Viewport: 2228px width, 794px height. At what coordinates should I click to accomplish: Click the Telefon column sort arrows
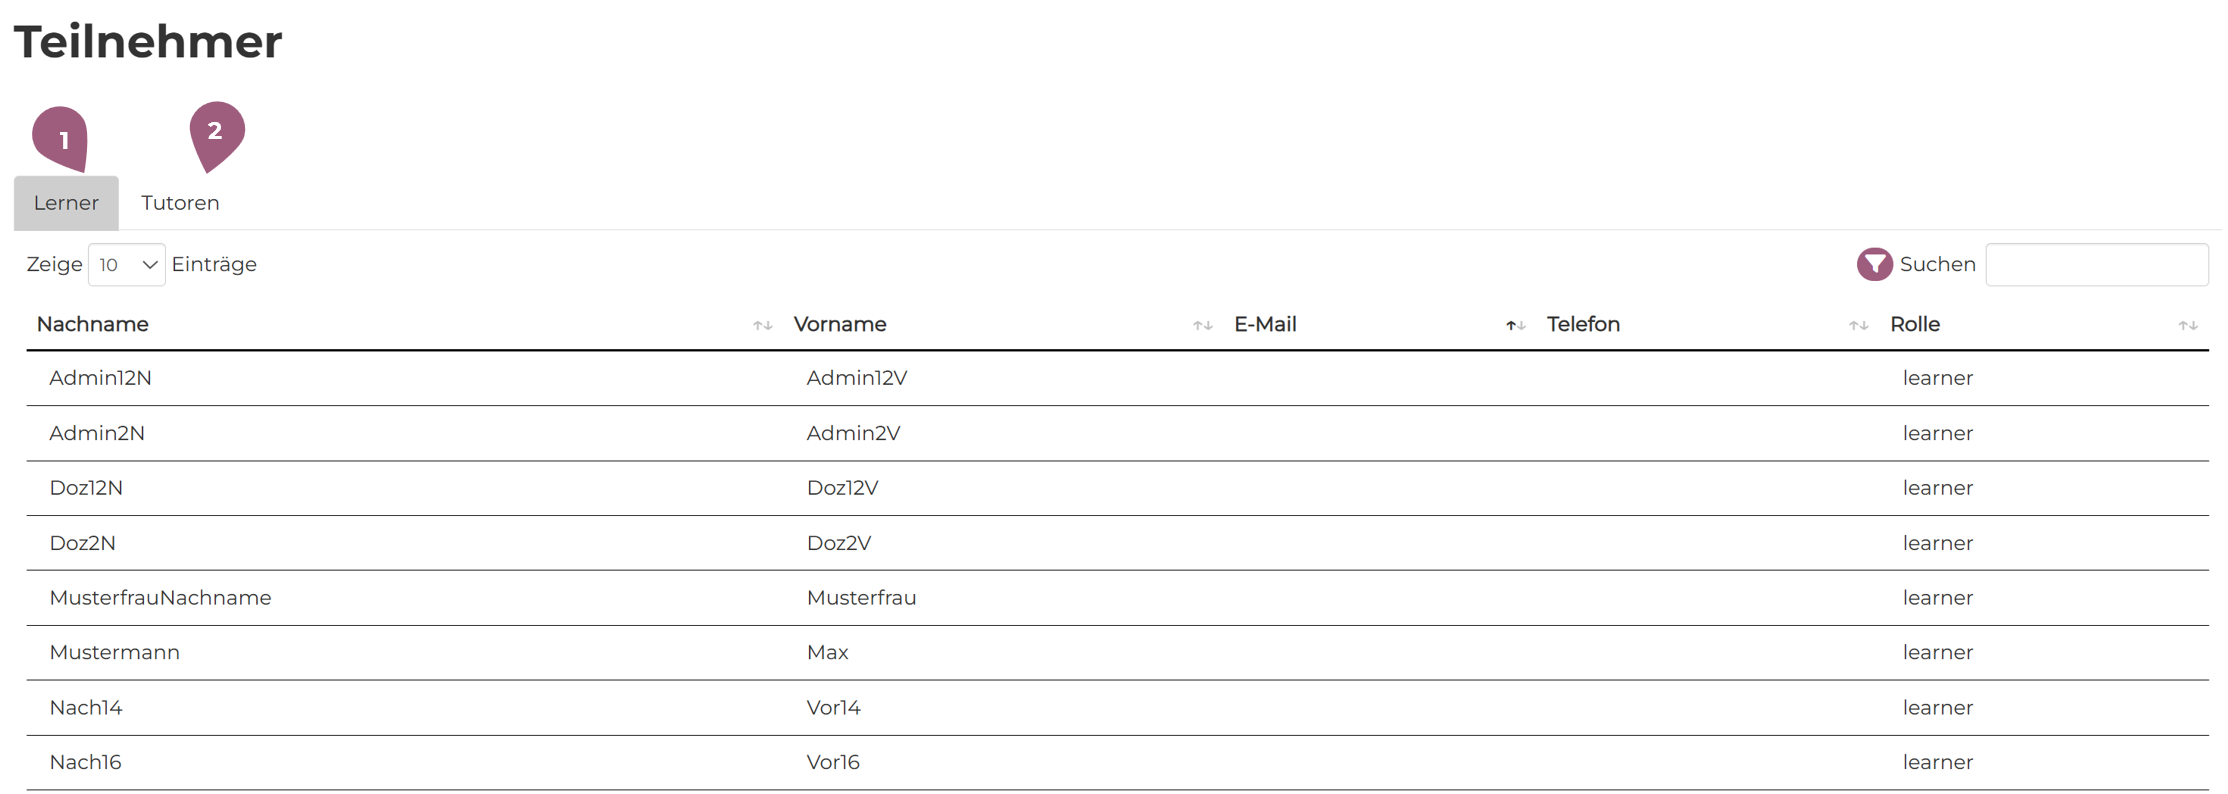coord(1858,325)
